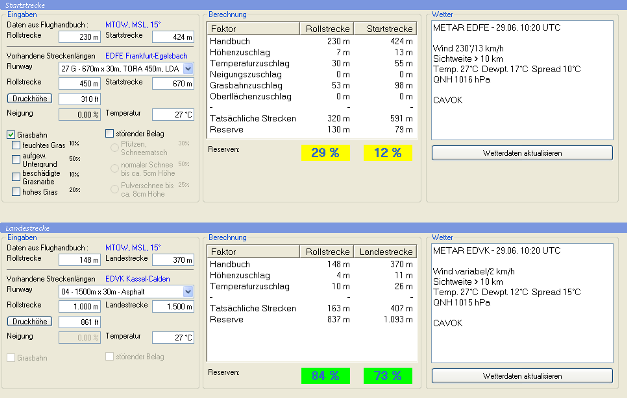Tick the aufgew. Untergrund checkbox
Viewport: 627px width, 398px height.
coord(16,160)
